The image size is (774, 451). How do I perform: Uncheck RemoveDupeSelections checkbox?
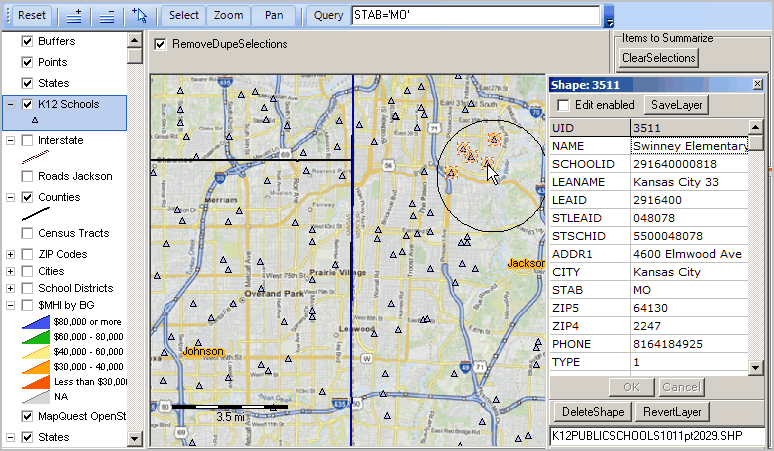click(160, 44)
